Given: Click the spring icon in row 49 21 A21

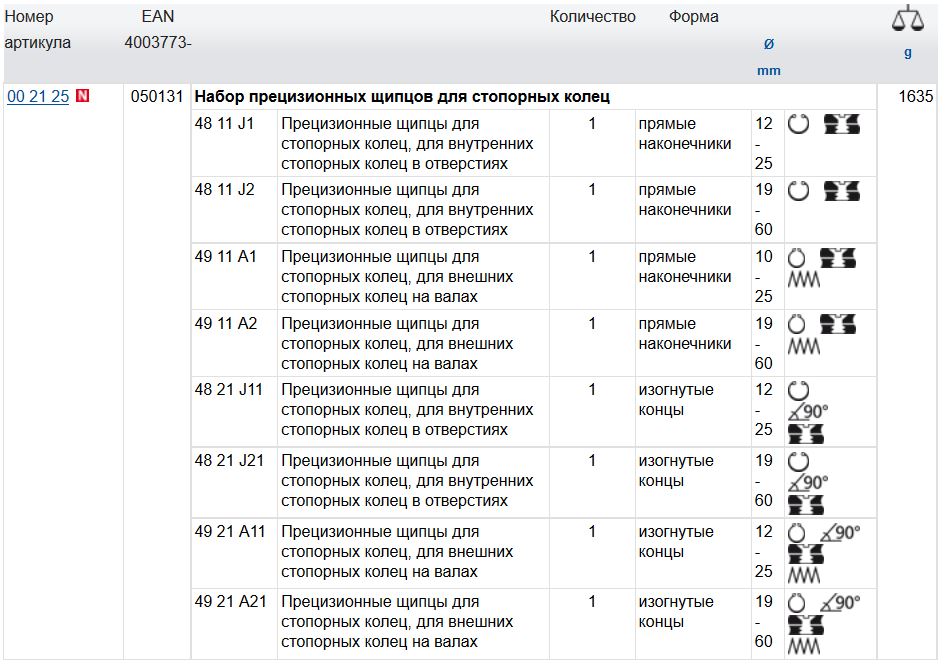Looking at the screenshot, I should coord(804,647).
